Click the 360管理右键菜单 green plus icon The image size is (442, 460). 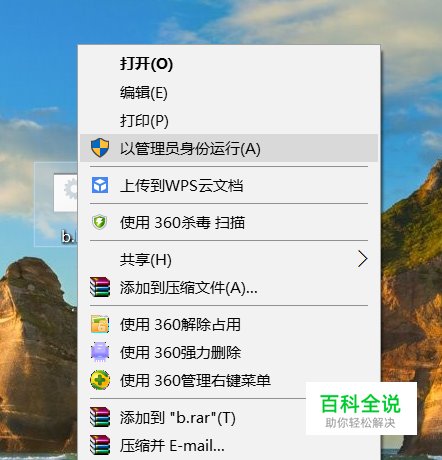tap(100, 380)
